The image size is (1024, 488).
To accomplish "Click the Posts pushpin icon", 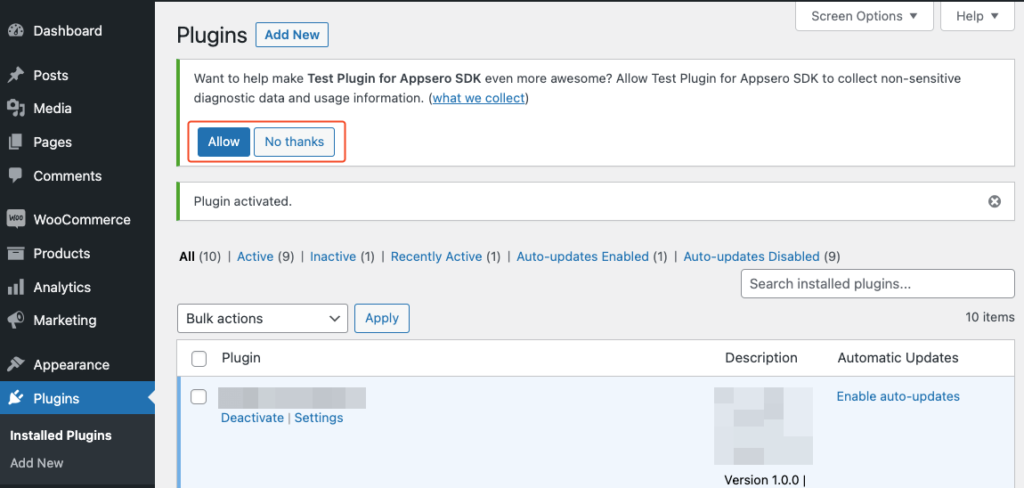I will coord(16,75).
